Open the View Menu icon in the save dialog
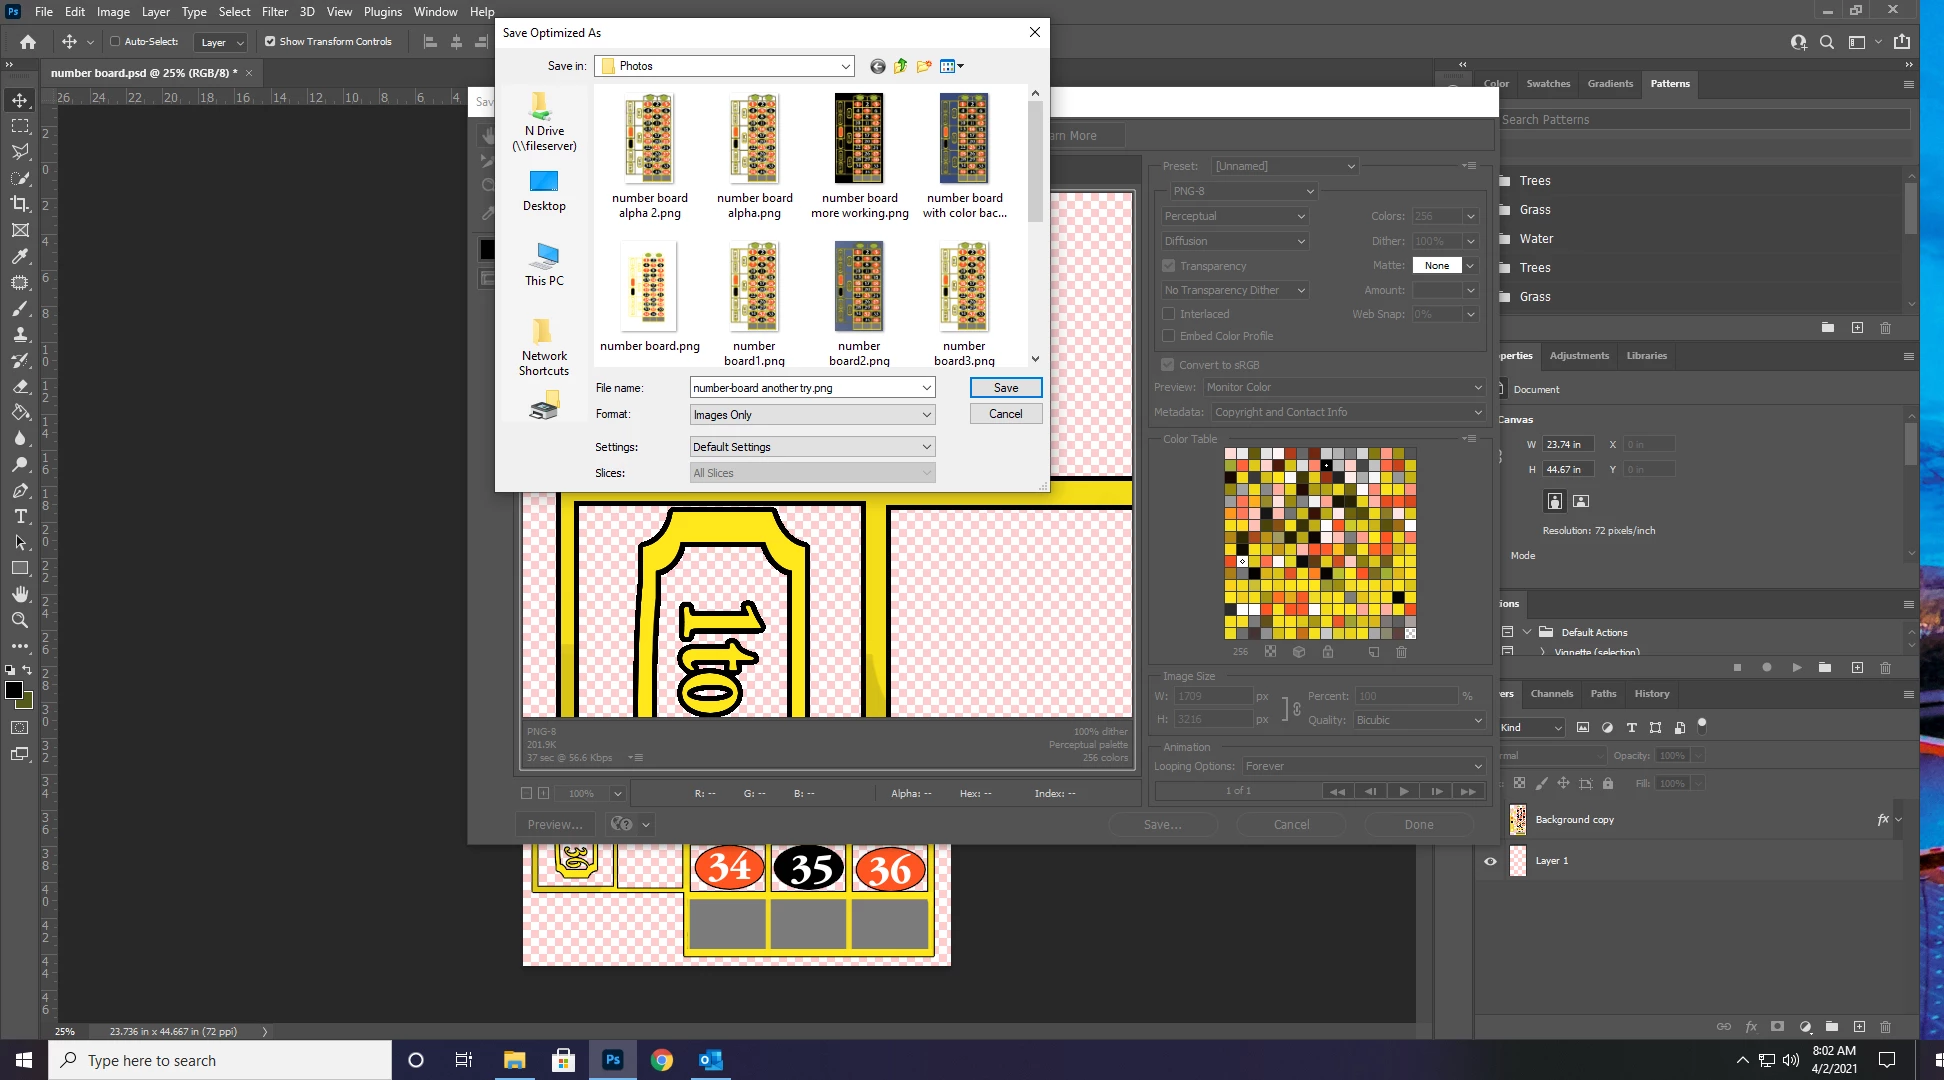1944x1080 pixels. click(x=951, y=66)
